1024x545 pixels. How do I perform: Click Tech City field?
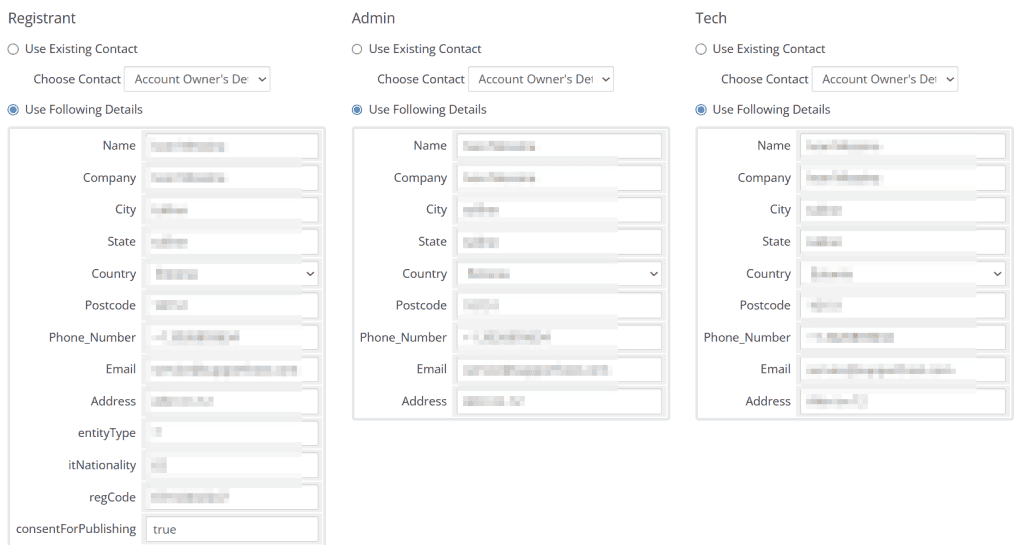point(903,210)
